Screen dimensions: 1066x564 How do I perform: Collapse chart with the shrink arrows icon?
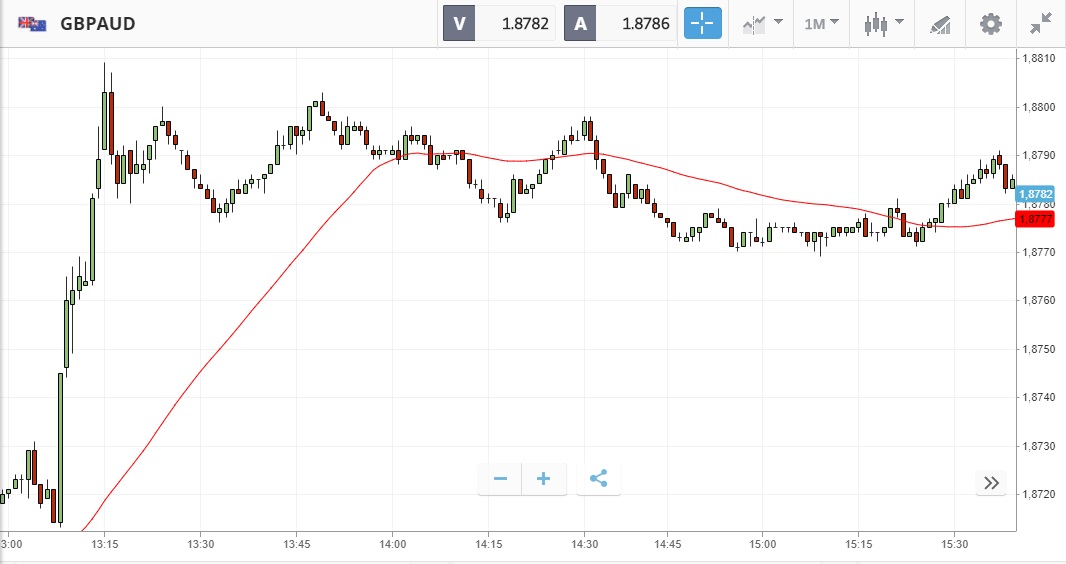point(1041,23)
